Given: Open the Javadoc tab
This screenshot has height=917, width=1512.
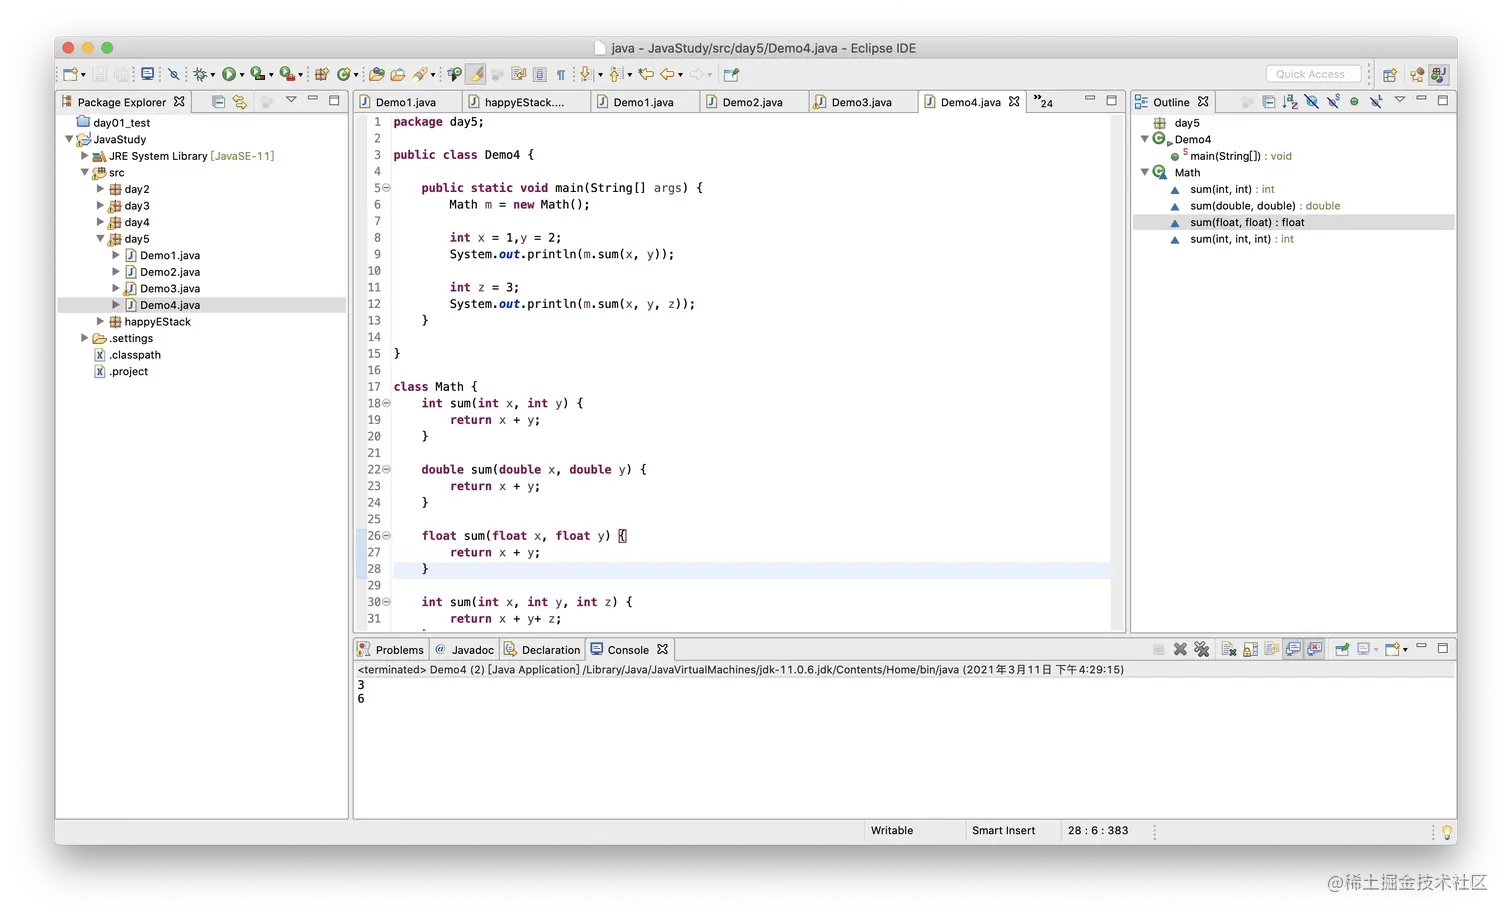Looking at the screenshot, I should (x=465, y=649).
